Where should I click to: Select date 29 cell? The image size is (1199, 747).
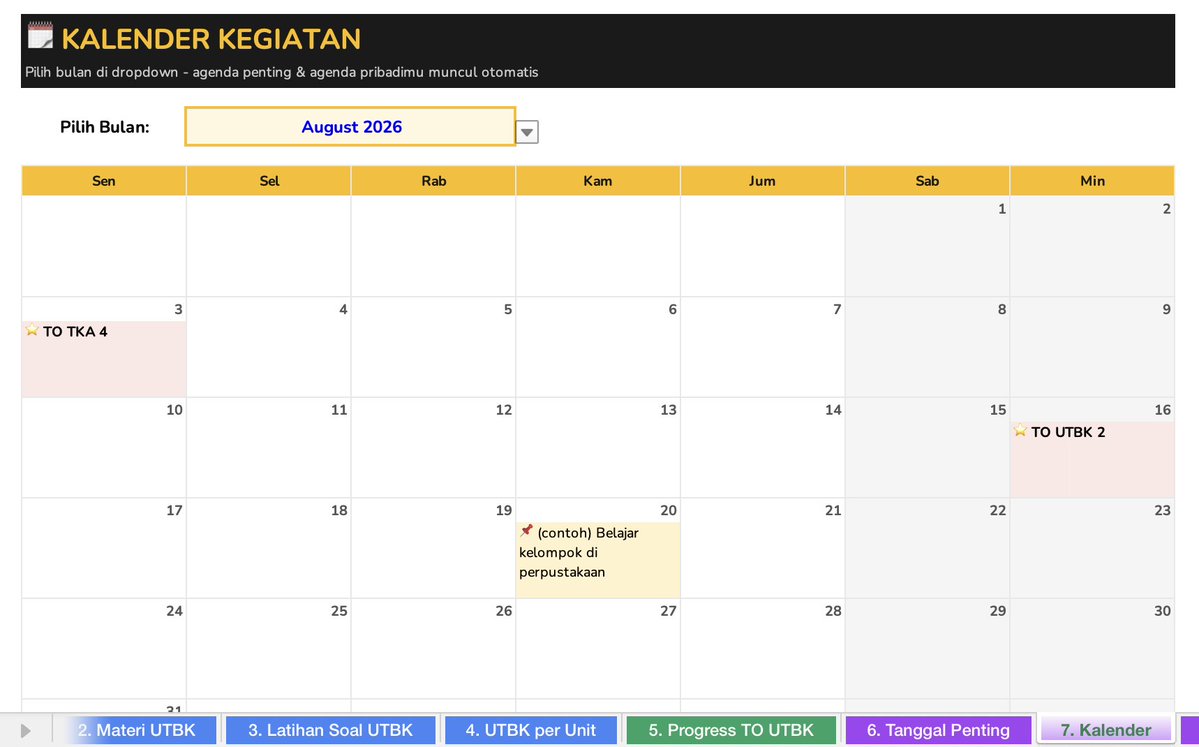point(928,648)
